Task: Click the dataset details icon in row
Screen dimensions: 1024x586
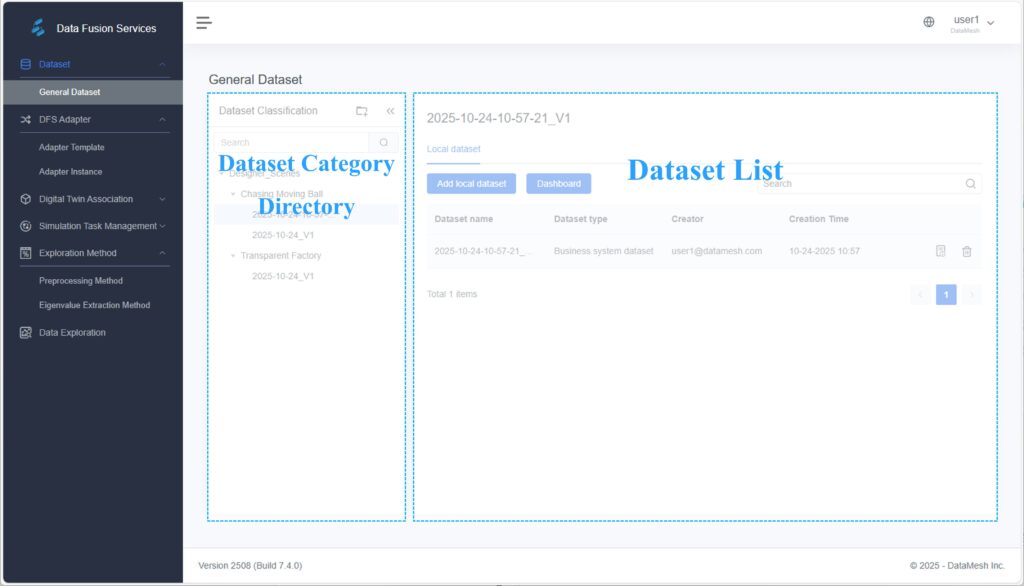Action: click(940, 251)
